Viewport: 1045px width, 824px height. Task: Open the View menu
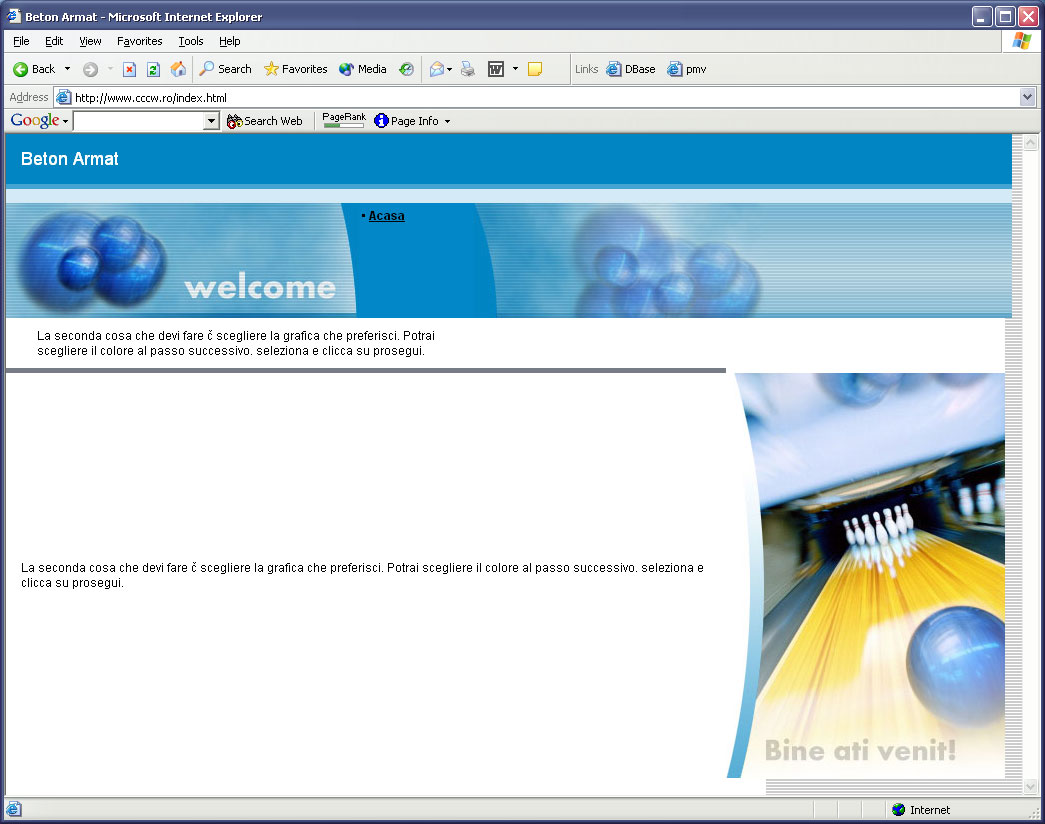[x=90, y=41]
